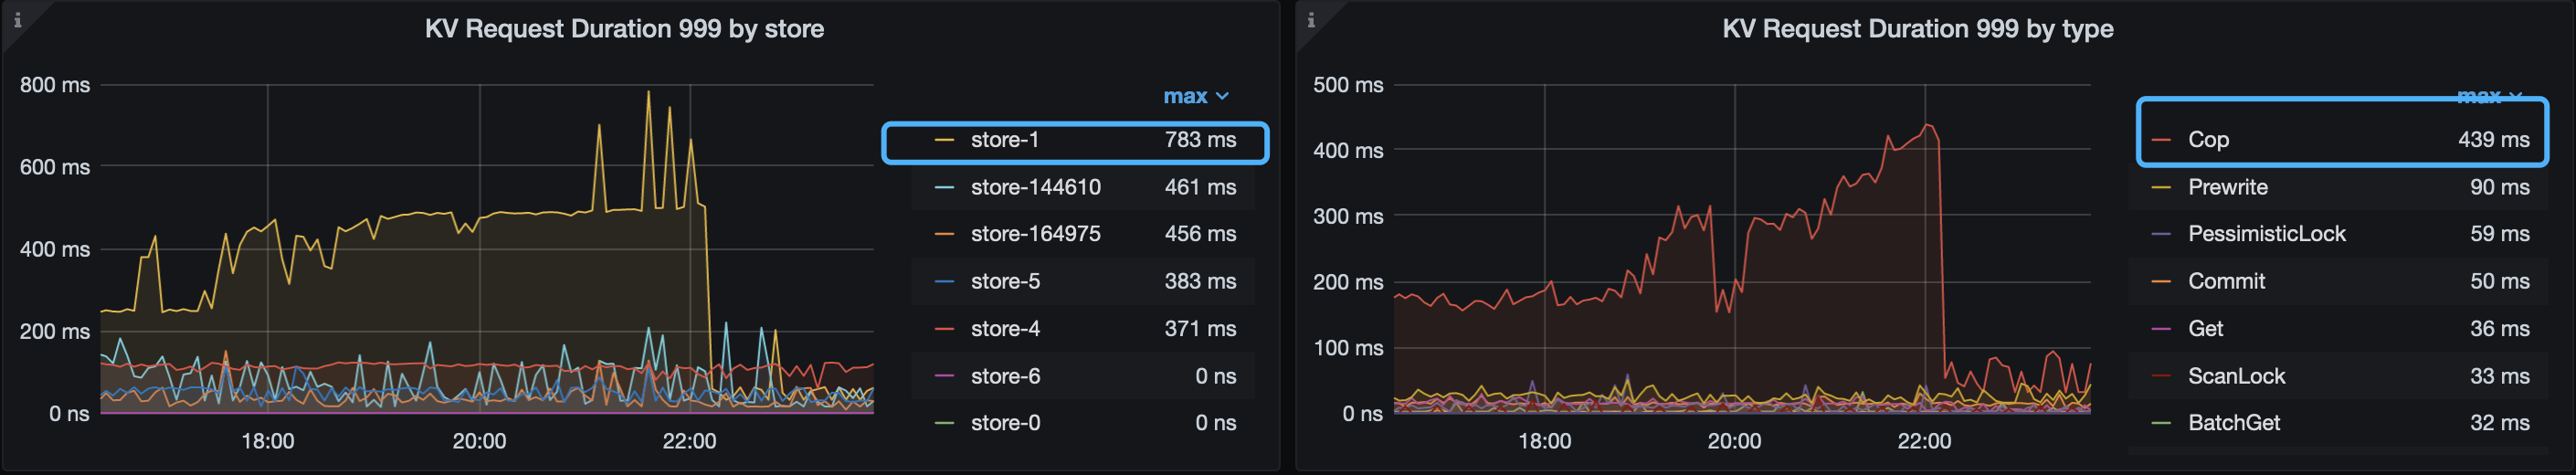The height and width of the screenshot is (475, 2576).
Task: Click the Prewrite legend color line
Action: point(2160,188)
